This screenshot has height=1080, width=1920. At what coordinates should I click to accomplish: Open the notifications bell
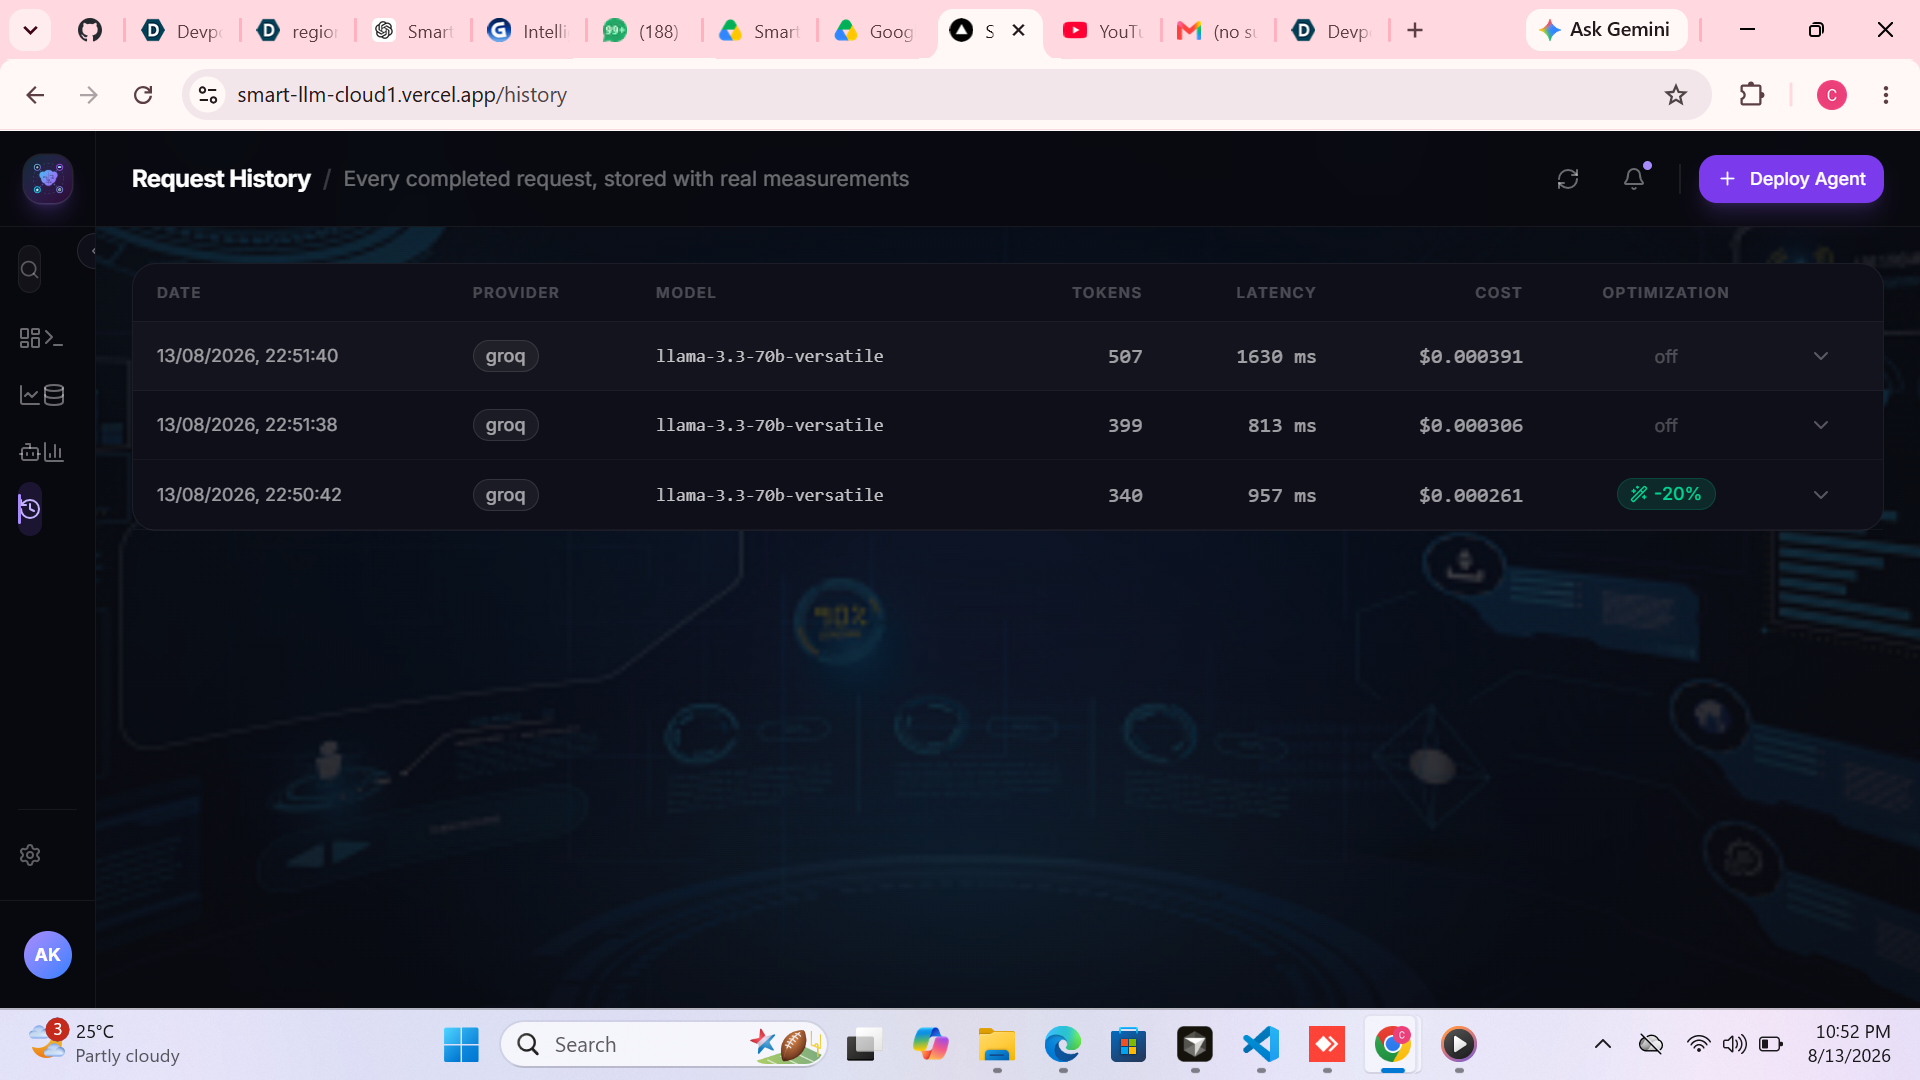[x=1634, y=179]
